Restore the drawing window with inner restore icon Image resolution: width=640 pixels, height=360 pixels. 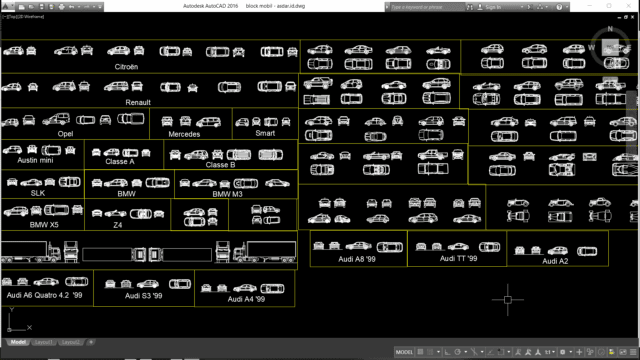click(625, 17)
